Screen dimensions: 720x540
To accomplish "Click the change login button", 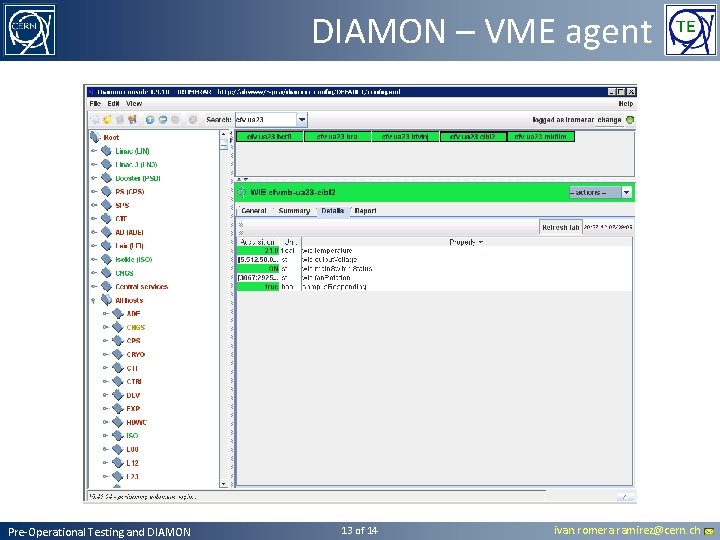I will 609,120.
